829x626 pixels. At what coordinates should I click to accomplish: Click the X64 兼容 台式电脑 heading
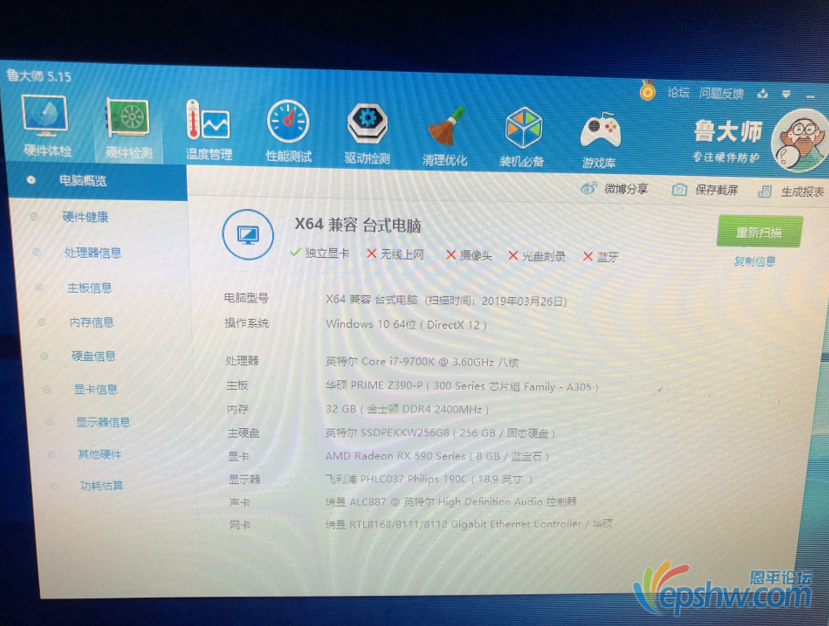358,225
